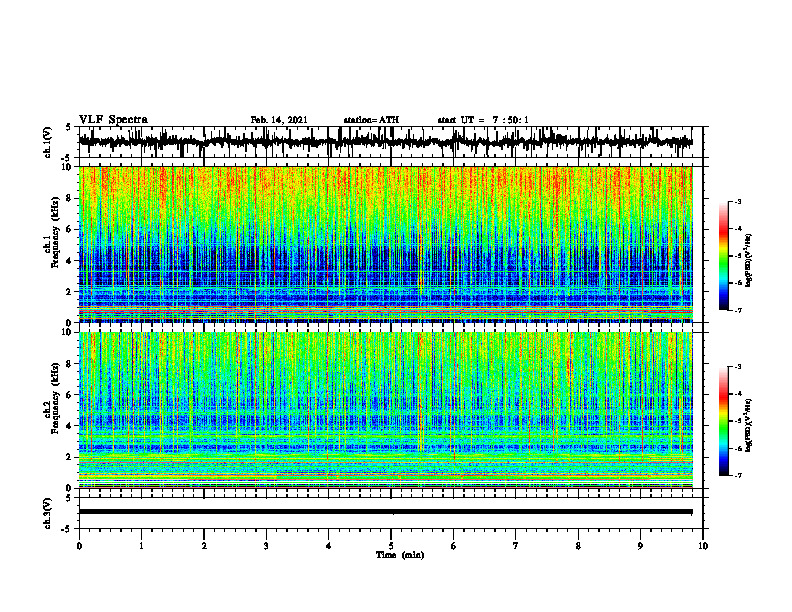Select the date label "Feb. 14, 2021"
Viewport: 792px width, 612px height.
click(279, 120)
